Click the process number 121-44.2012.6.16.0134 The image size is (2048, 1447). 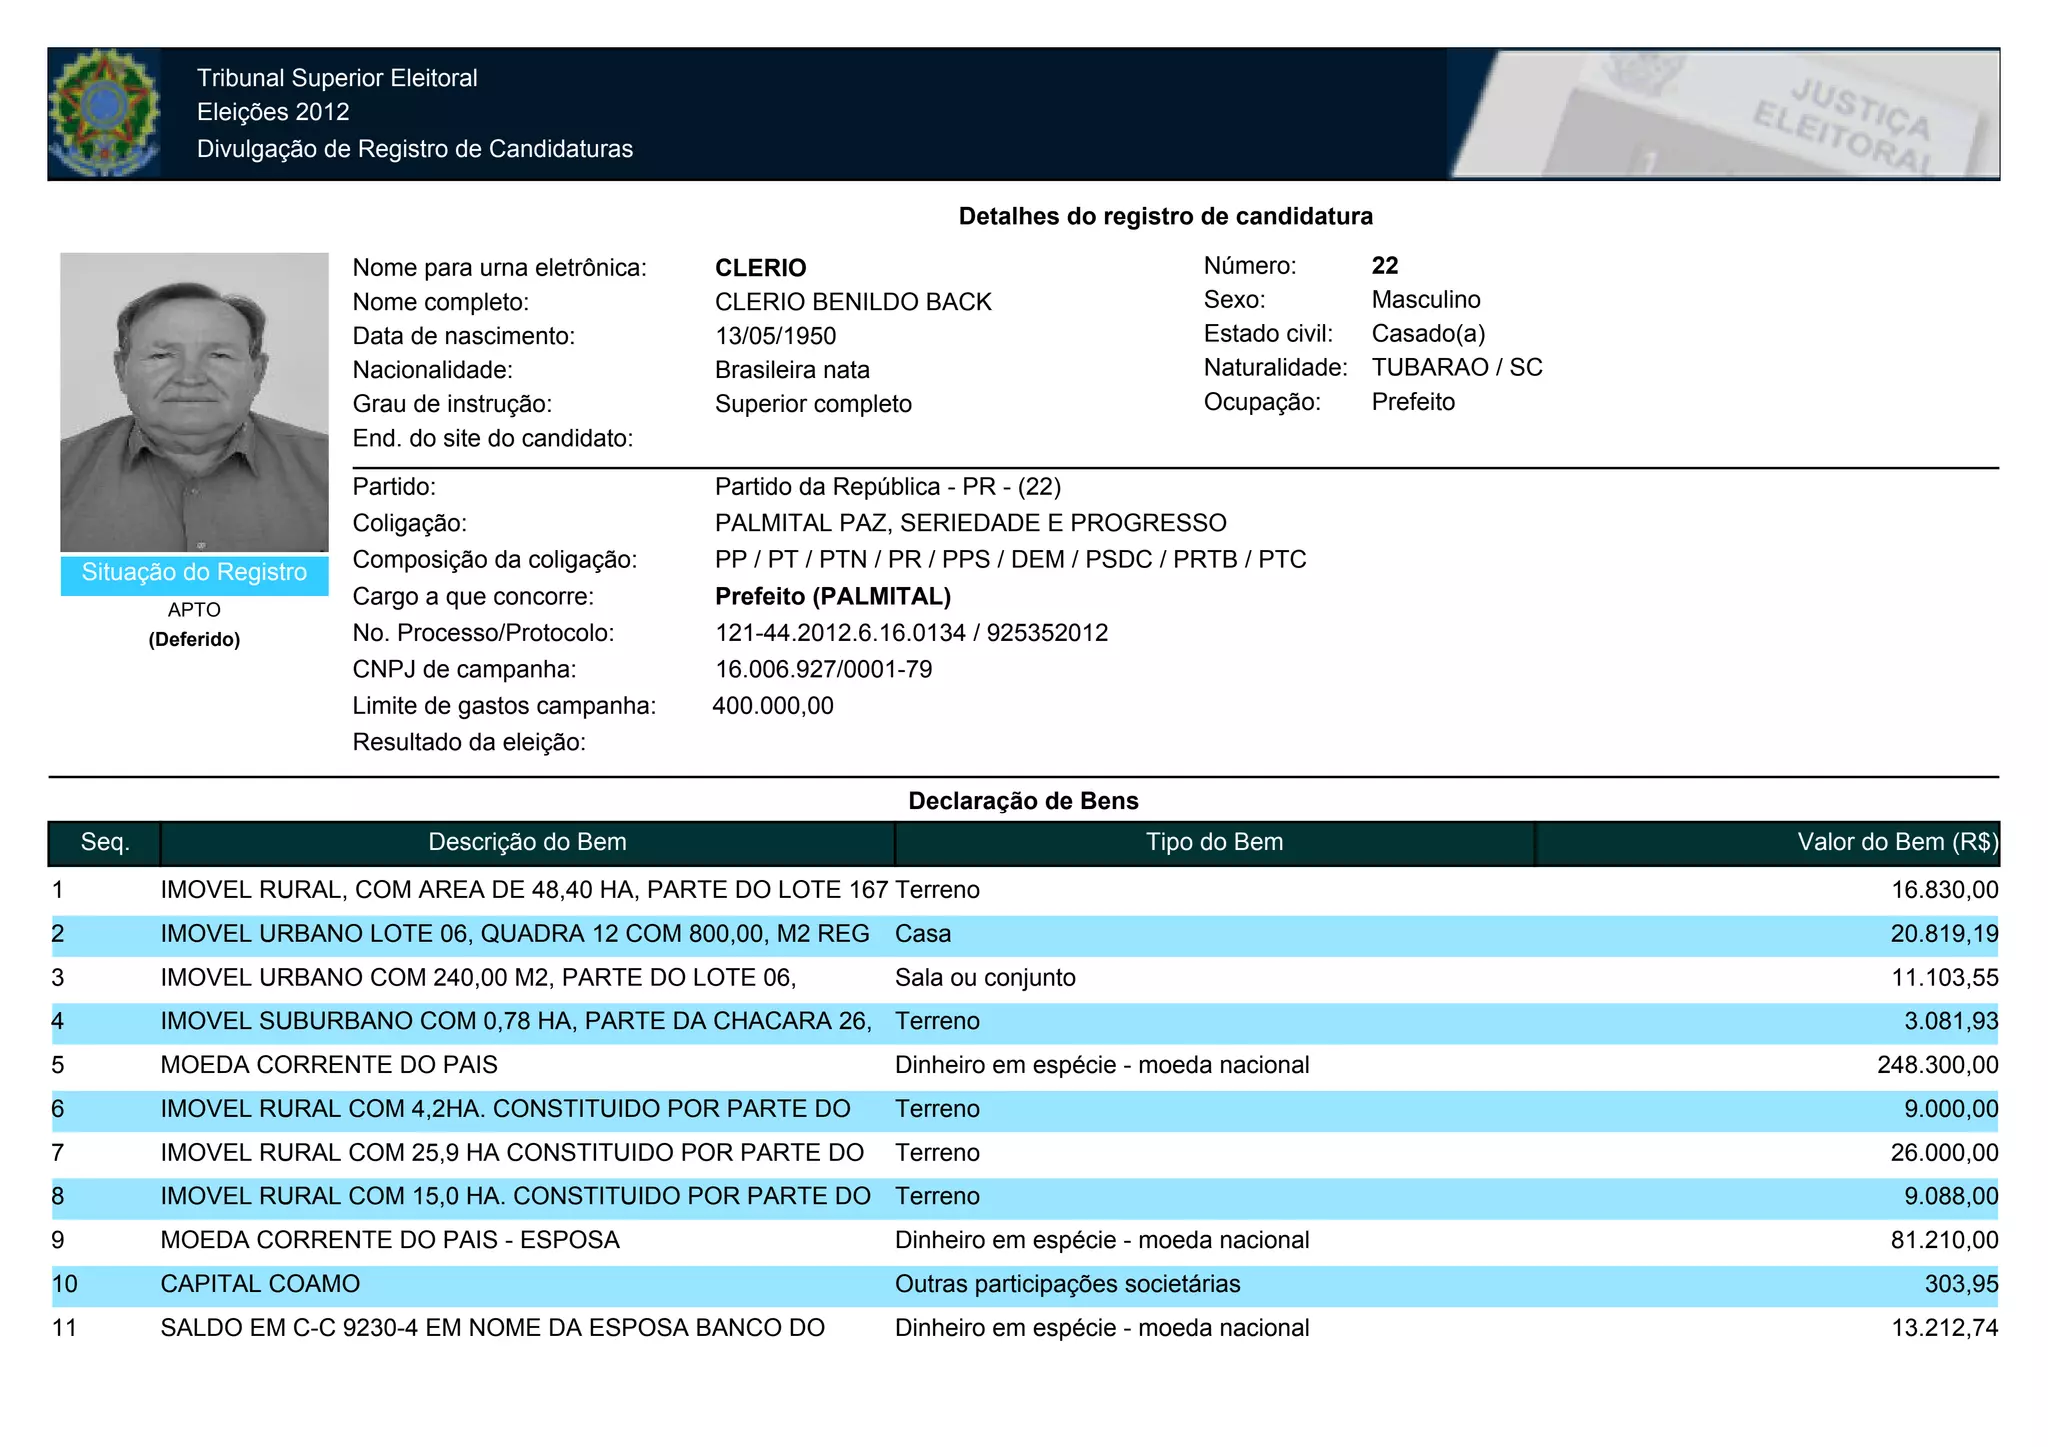pos(840,633)
